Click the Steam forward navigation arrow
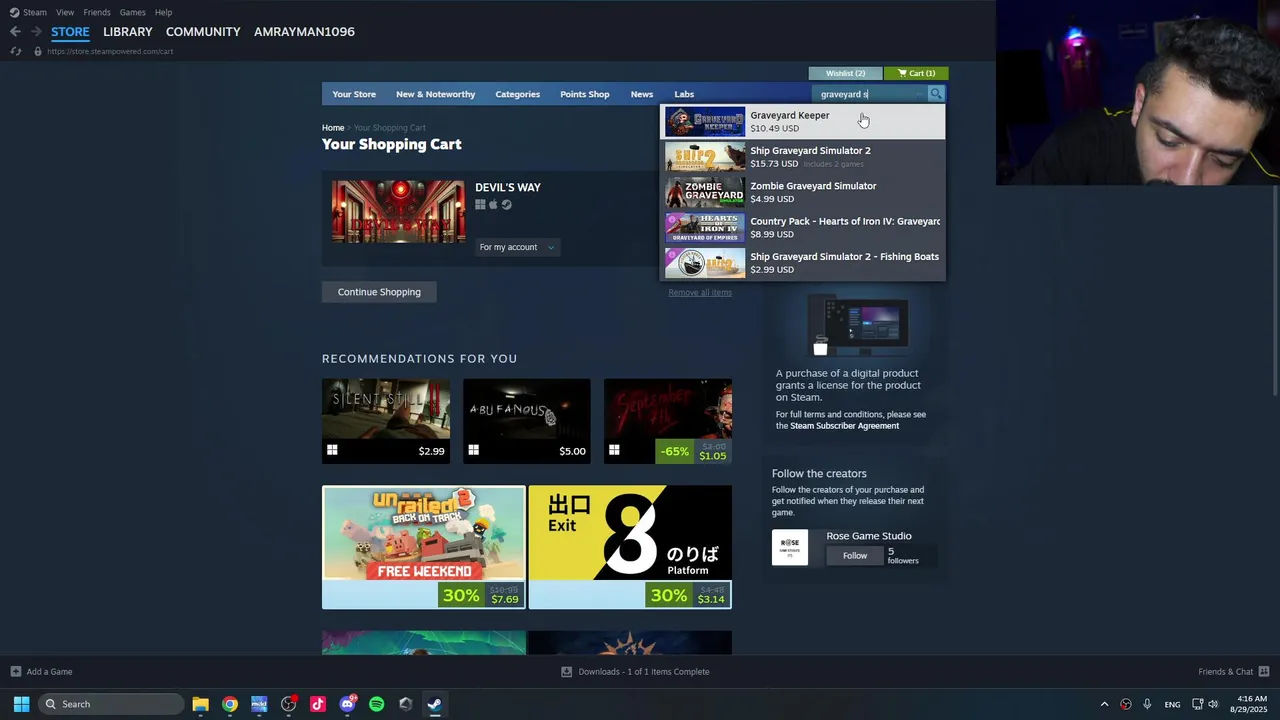Image resolution: width=1280 pixels, height=720 pixels. click(36, 32)
